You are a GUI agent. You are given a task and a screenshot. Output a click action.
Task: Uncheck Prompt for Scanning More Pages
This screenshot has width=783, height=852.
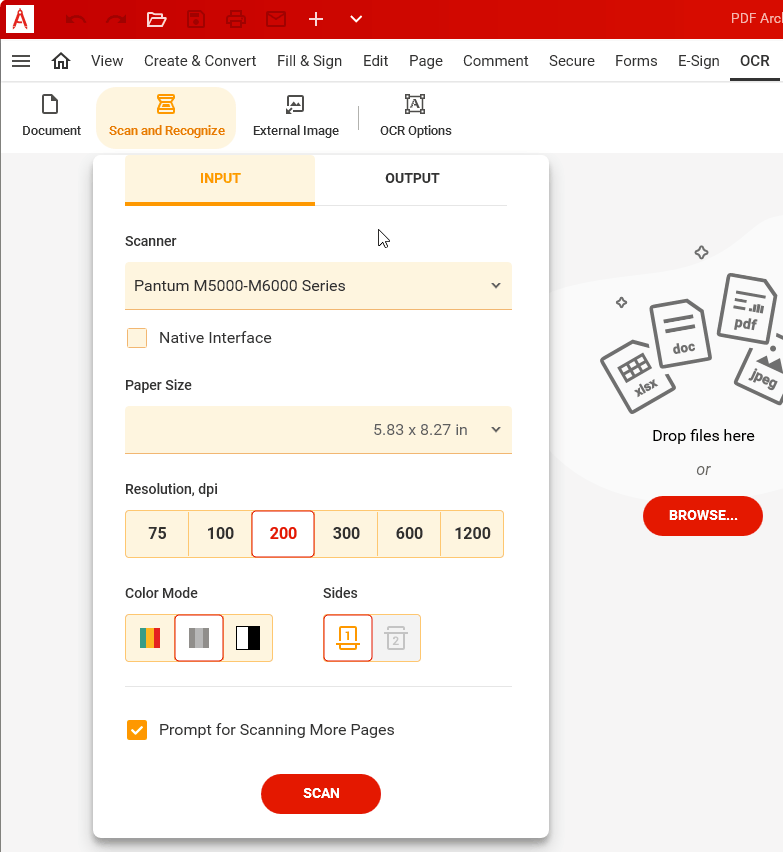(137, 730)
